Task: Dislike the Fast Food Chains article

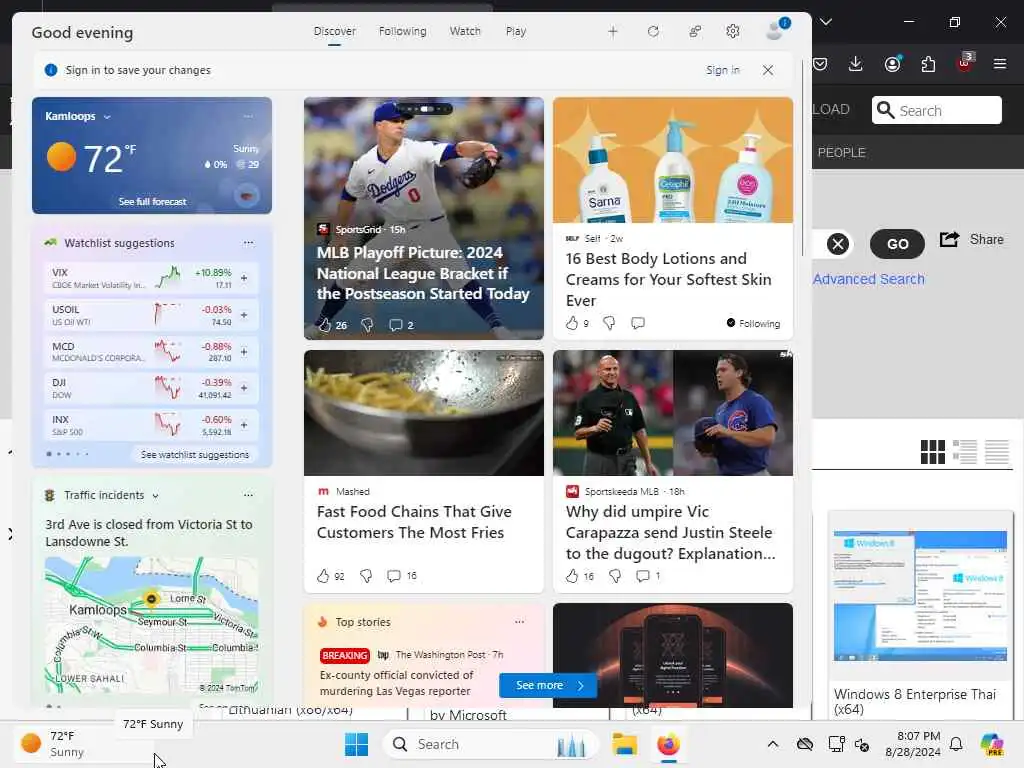Action: point(366,576)
